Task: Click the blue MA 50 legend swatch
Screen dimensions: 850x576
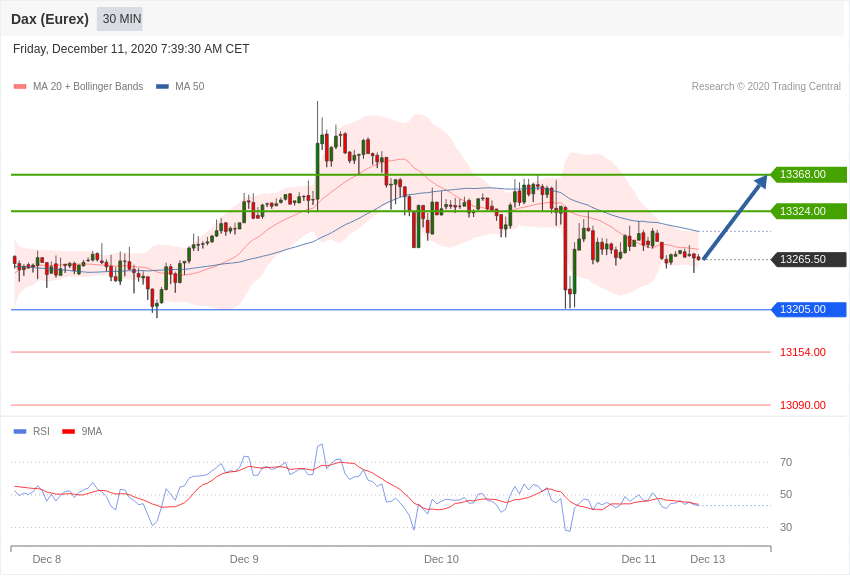Action: click(162, 87)
